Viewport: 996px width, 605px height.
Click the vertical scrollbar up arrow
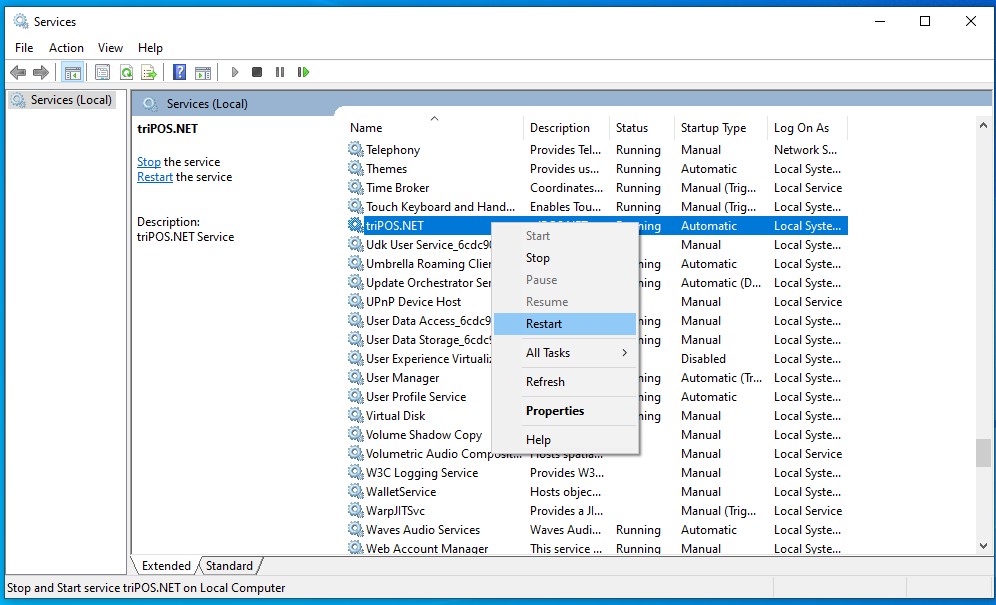tap(983, 126)
